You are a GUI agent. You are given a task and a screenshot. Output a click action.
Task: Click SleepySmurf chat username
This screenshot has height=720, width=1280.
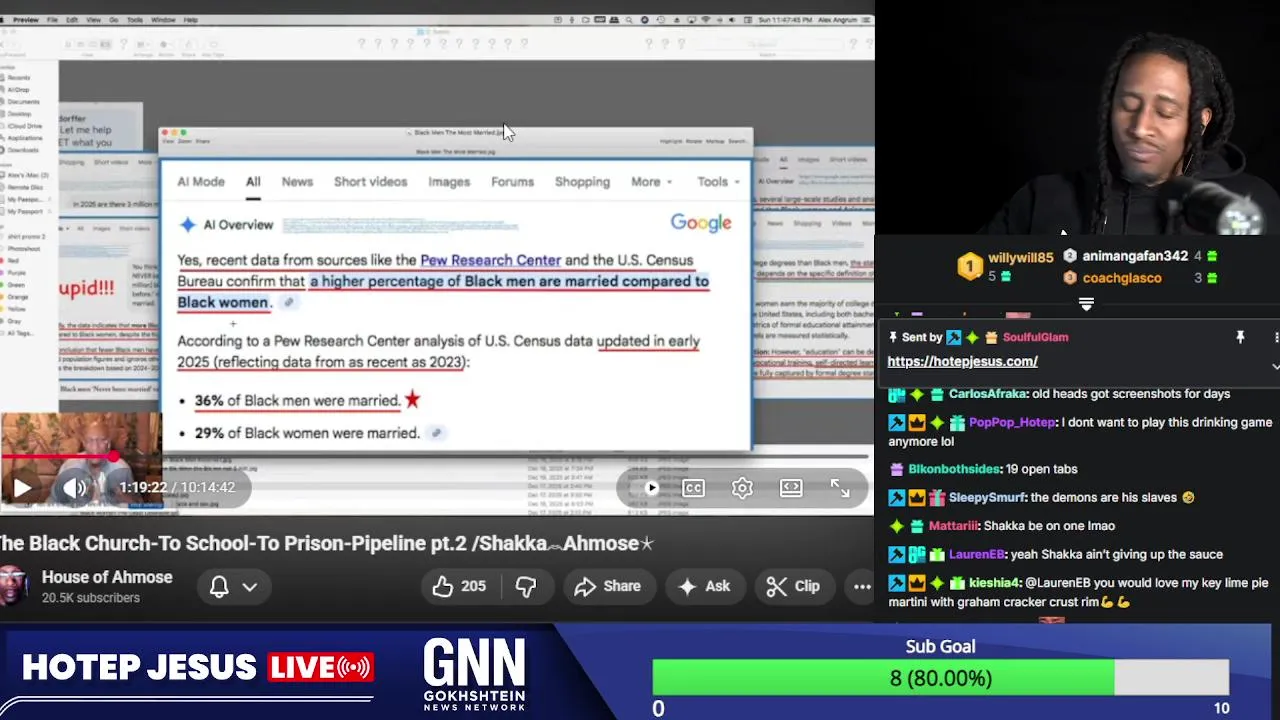point(986,497)
